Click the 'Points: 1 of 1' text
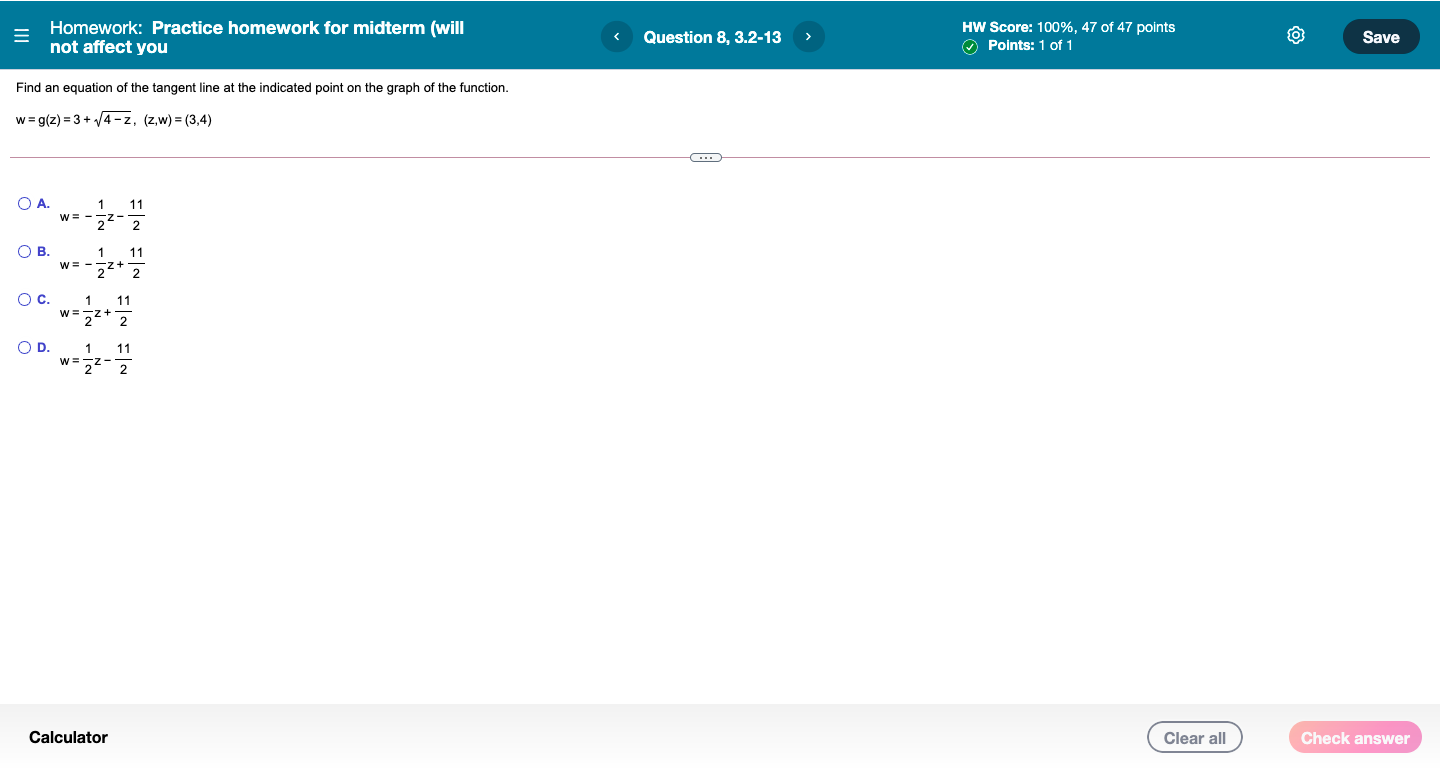The width and height of the screenshot is (1440, 771). point(1030,46)
